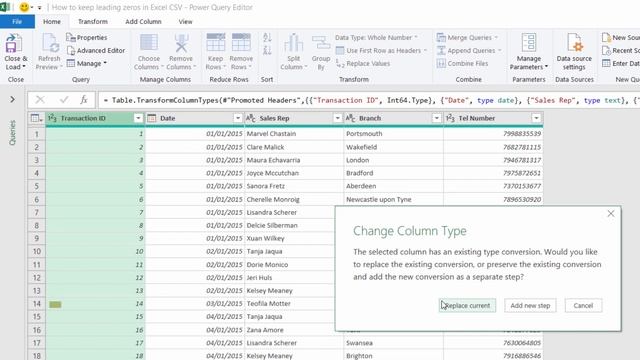The height and width of the screenshot is (360, 640).
Task: Select the cell "Swansea"
Action: tap(393, 343)
